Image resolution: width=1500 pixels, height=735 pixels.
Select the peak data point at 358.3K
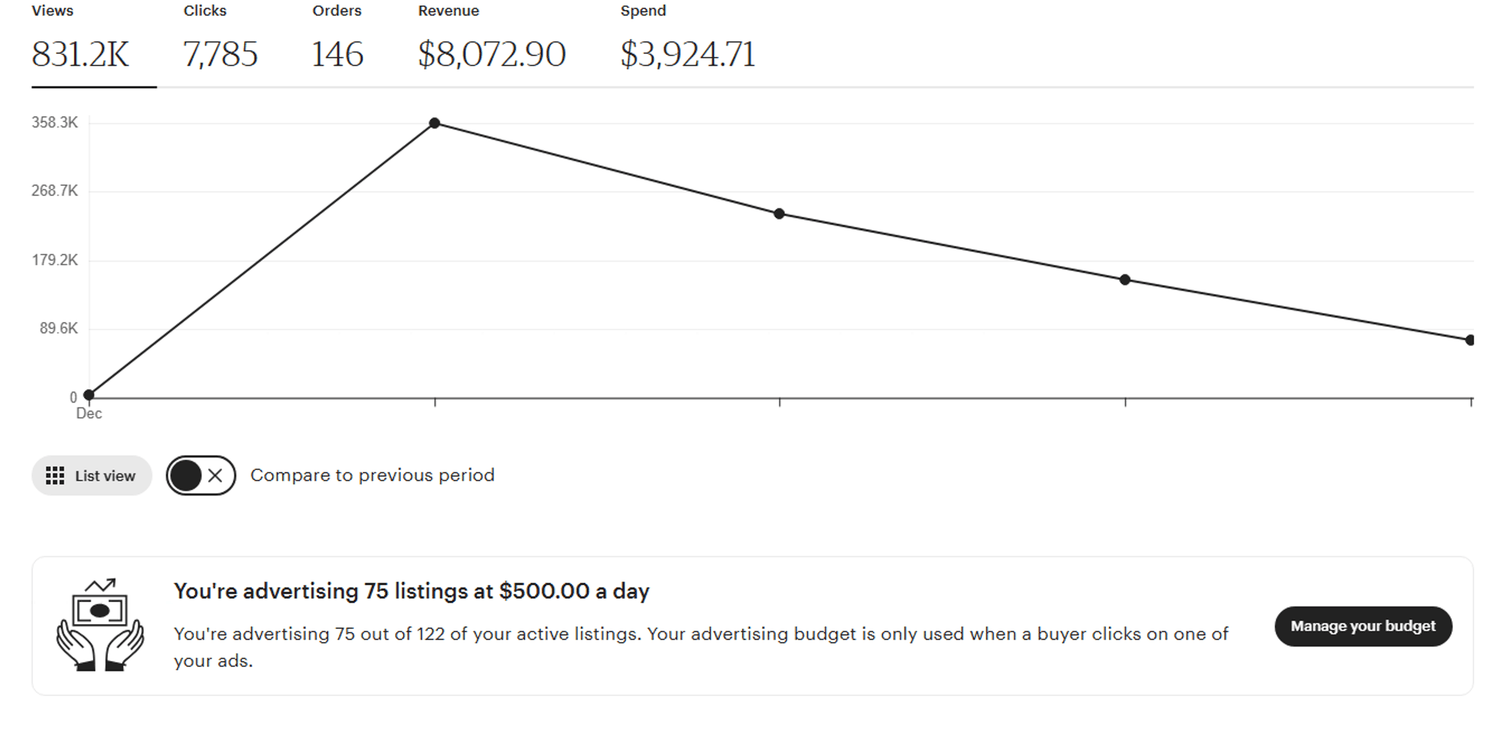click(x=434, y=123)
